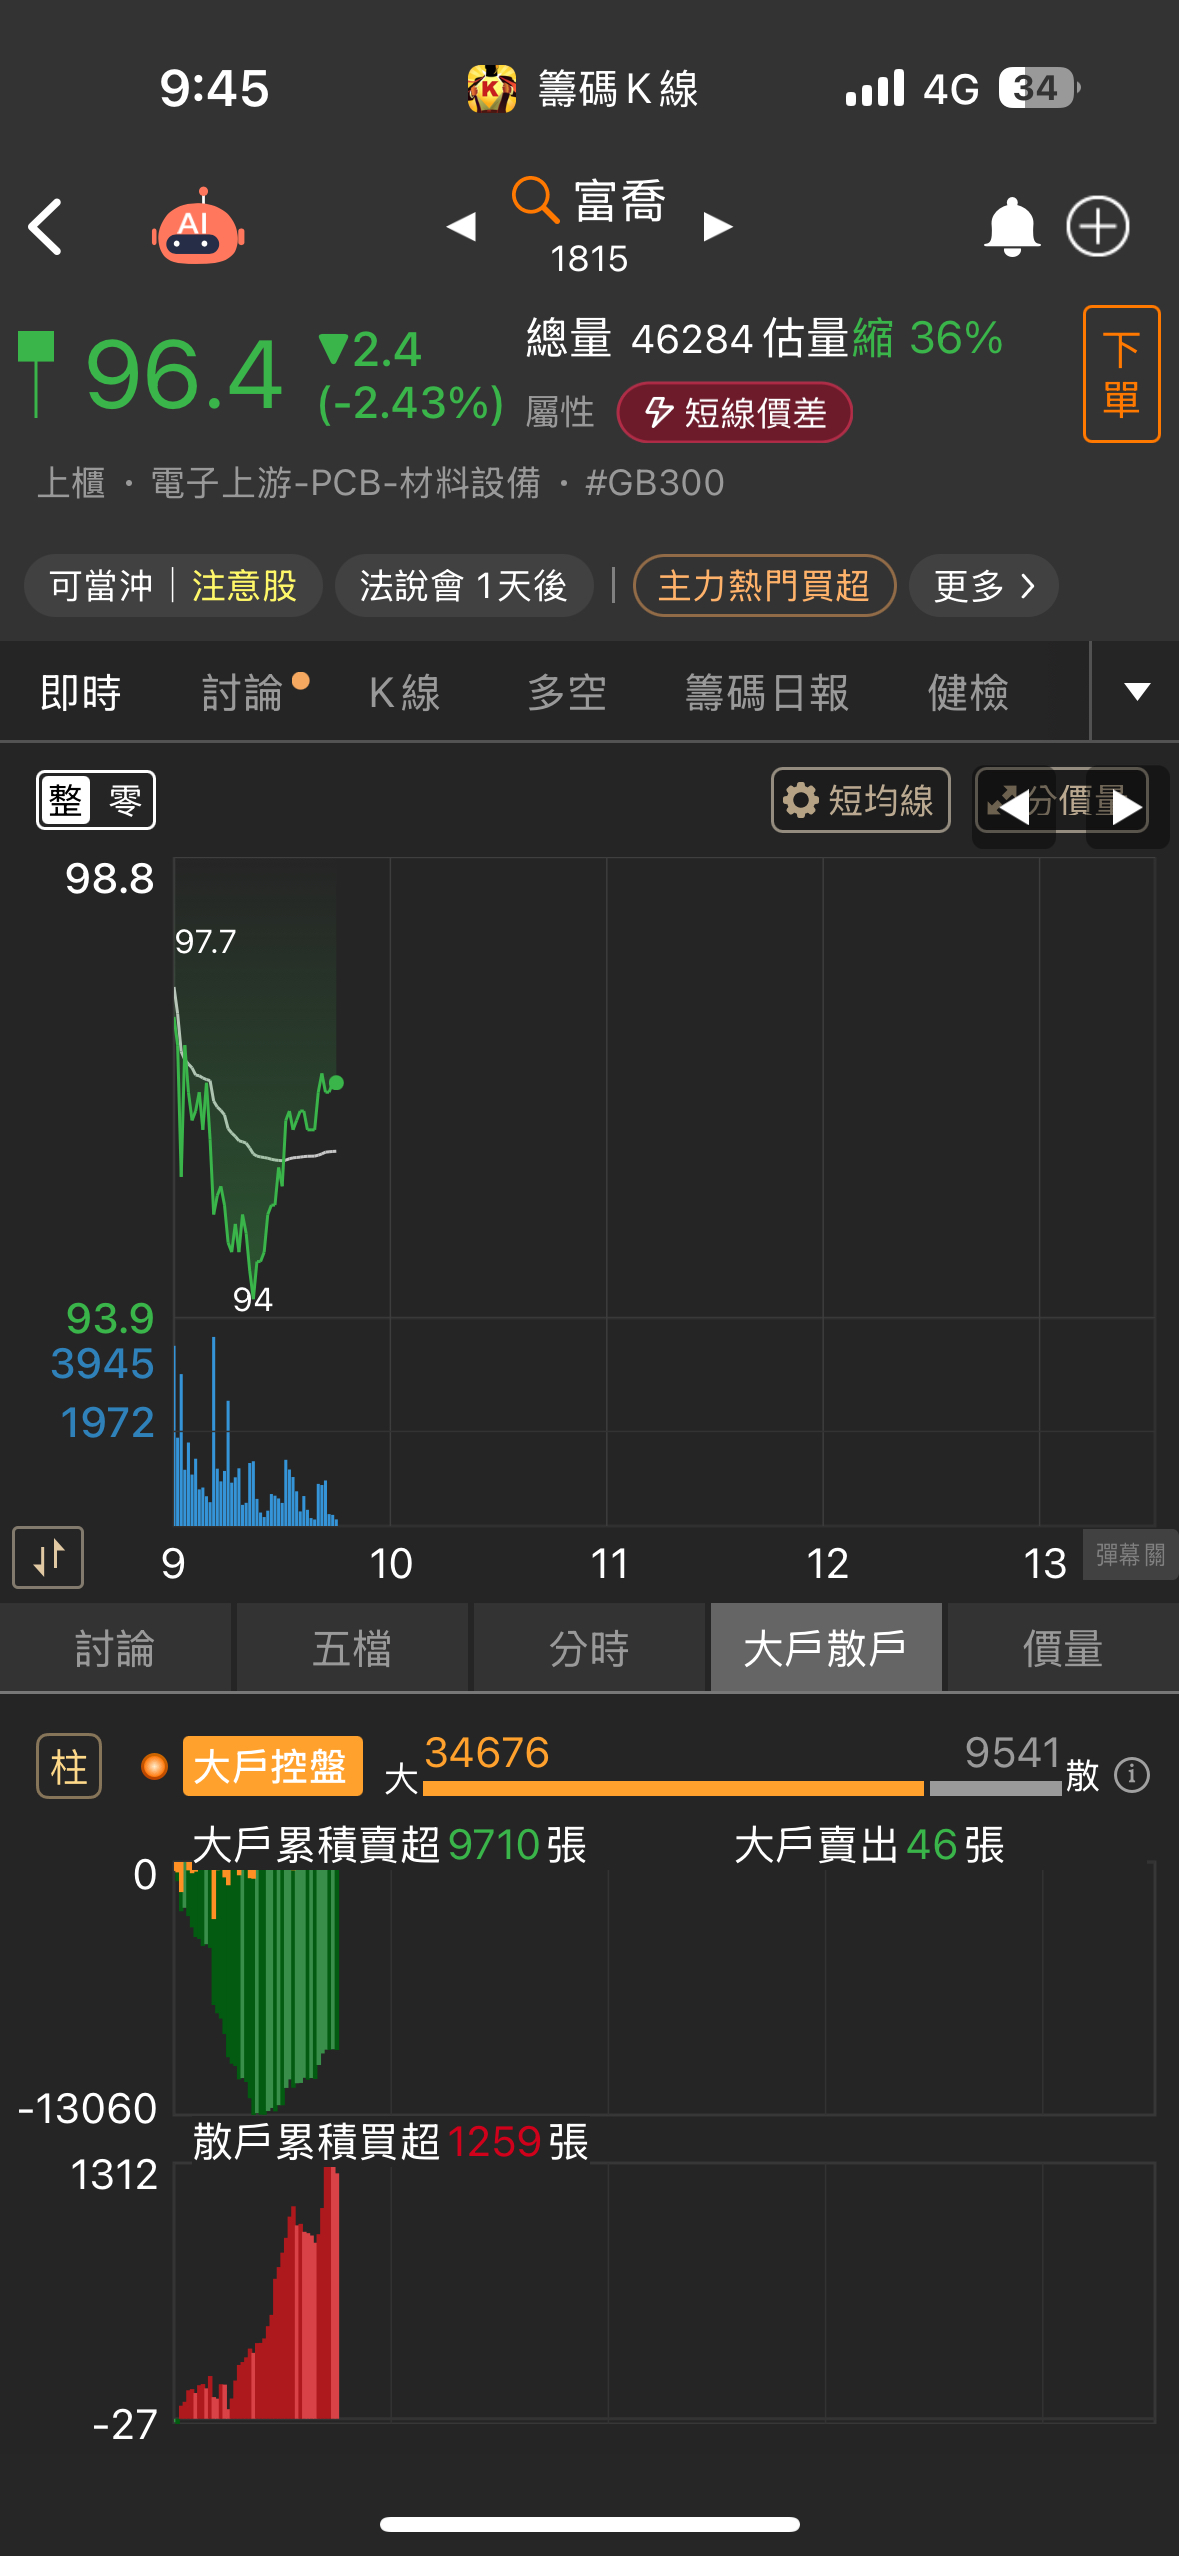Tap the 96.4 current price
Image resolution: width=1179 pixels, height=2556 pixels.
coord(184,376)
